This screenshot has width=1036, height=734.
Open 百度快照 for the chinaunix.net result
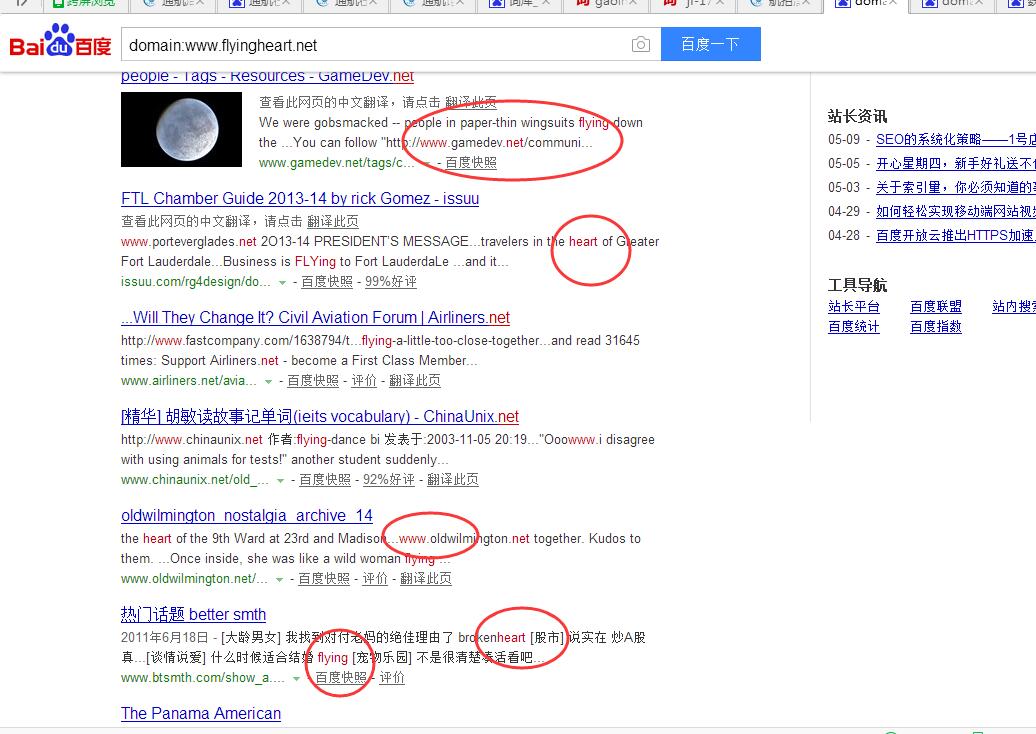(x=325, y=480)
